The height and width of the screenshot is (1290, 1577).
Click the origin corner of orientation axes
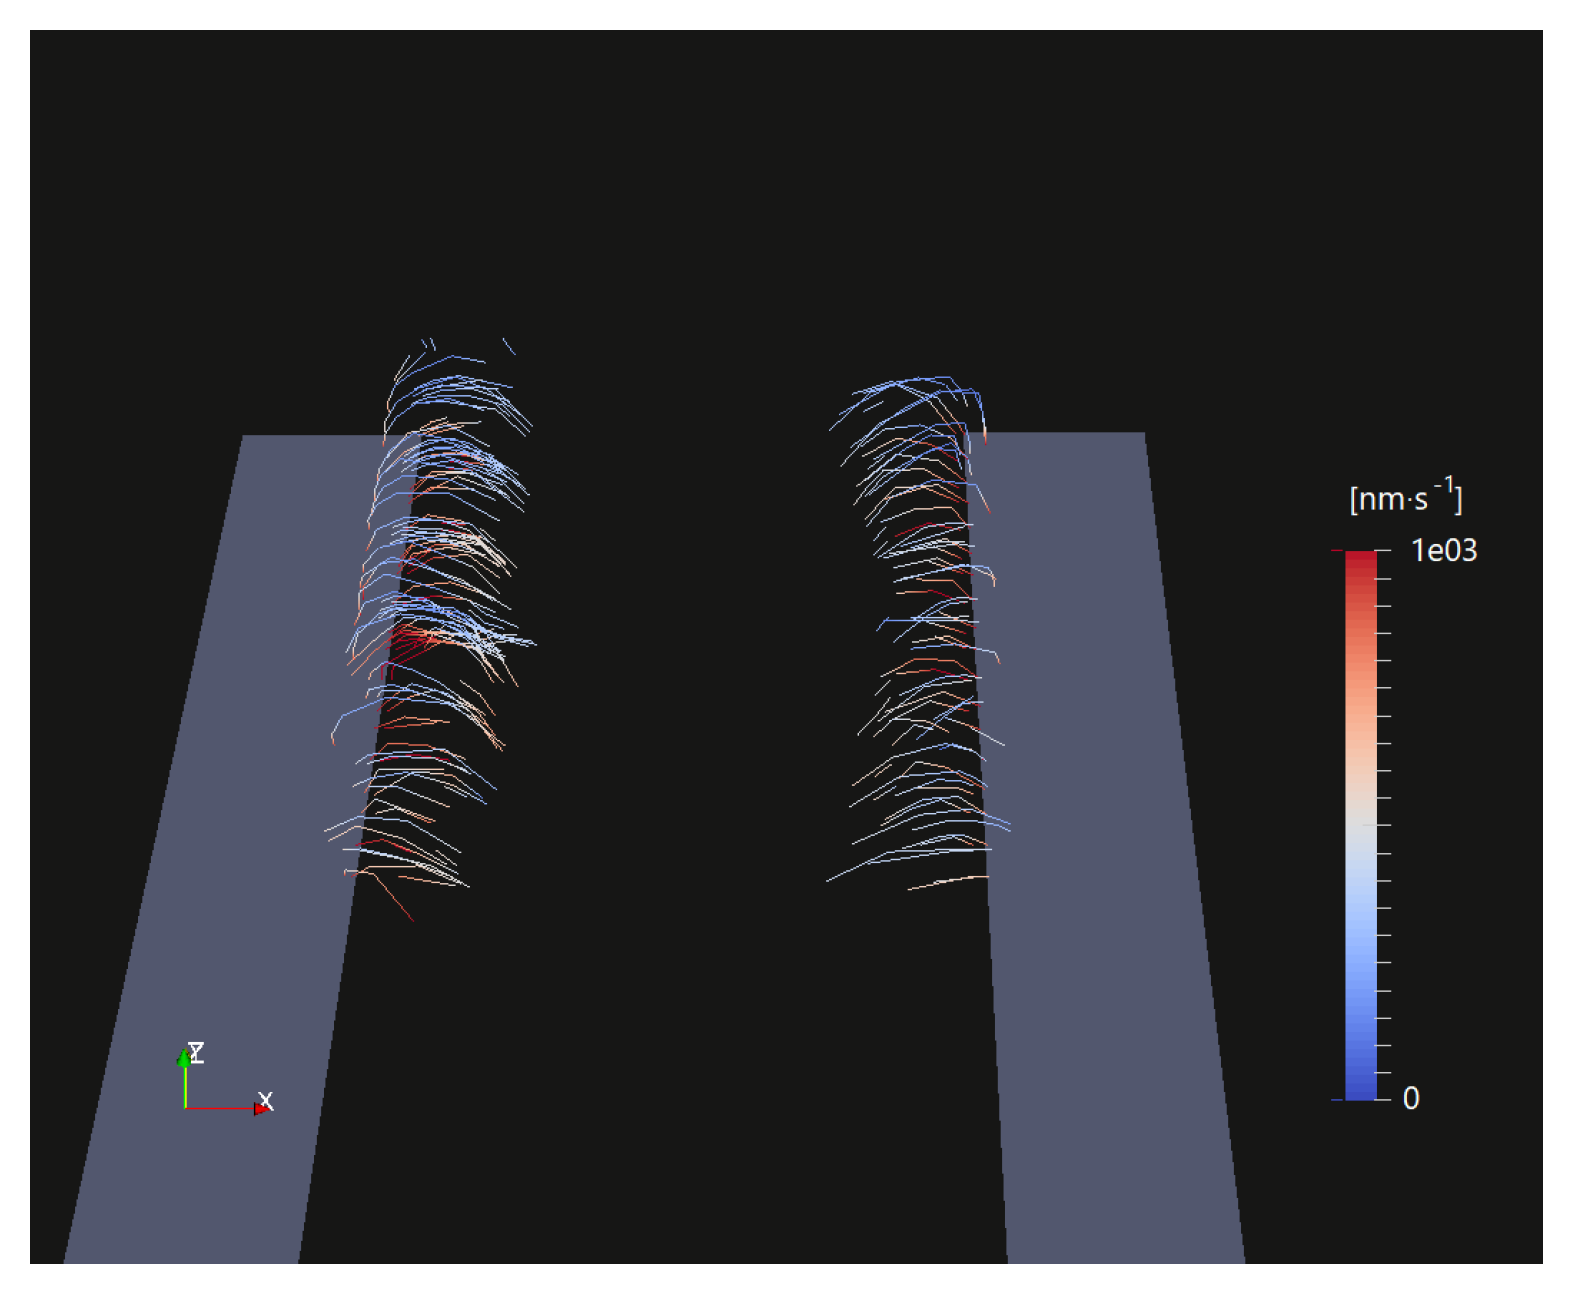pos(186,1108)
